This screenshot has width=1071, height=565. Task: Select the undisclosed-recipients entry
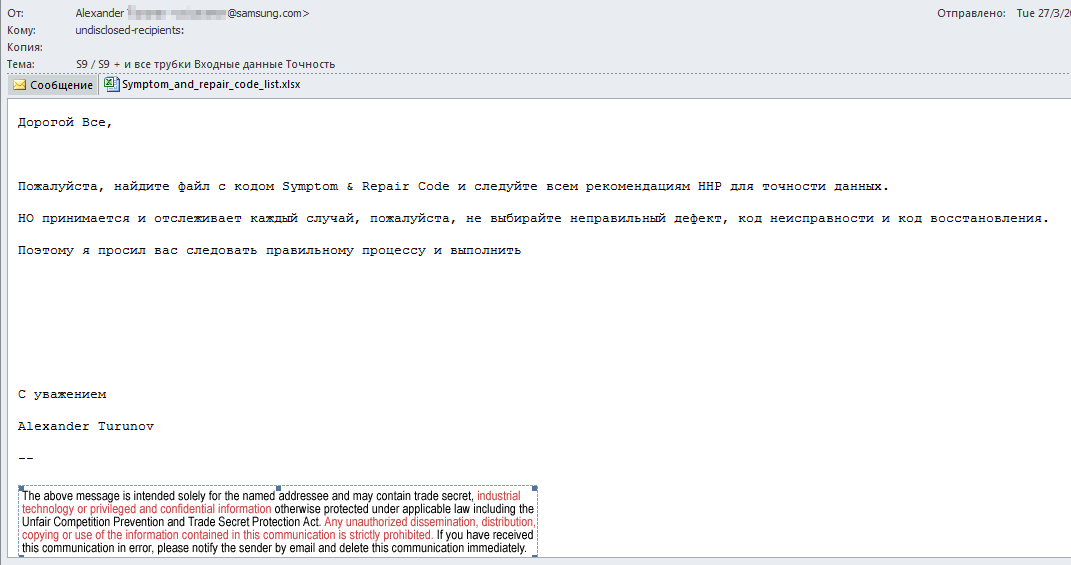coord(130,31)
